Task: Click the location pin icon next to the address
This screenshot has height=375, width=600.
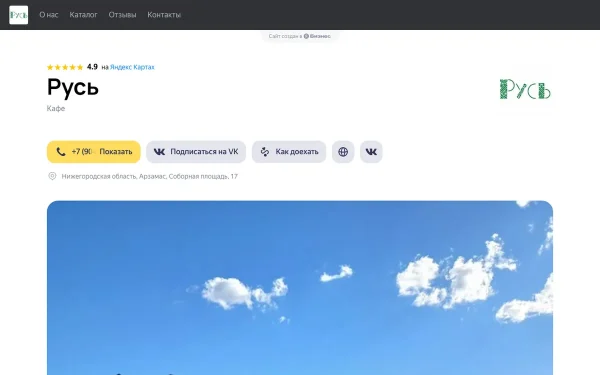Action: 52,176
